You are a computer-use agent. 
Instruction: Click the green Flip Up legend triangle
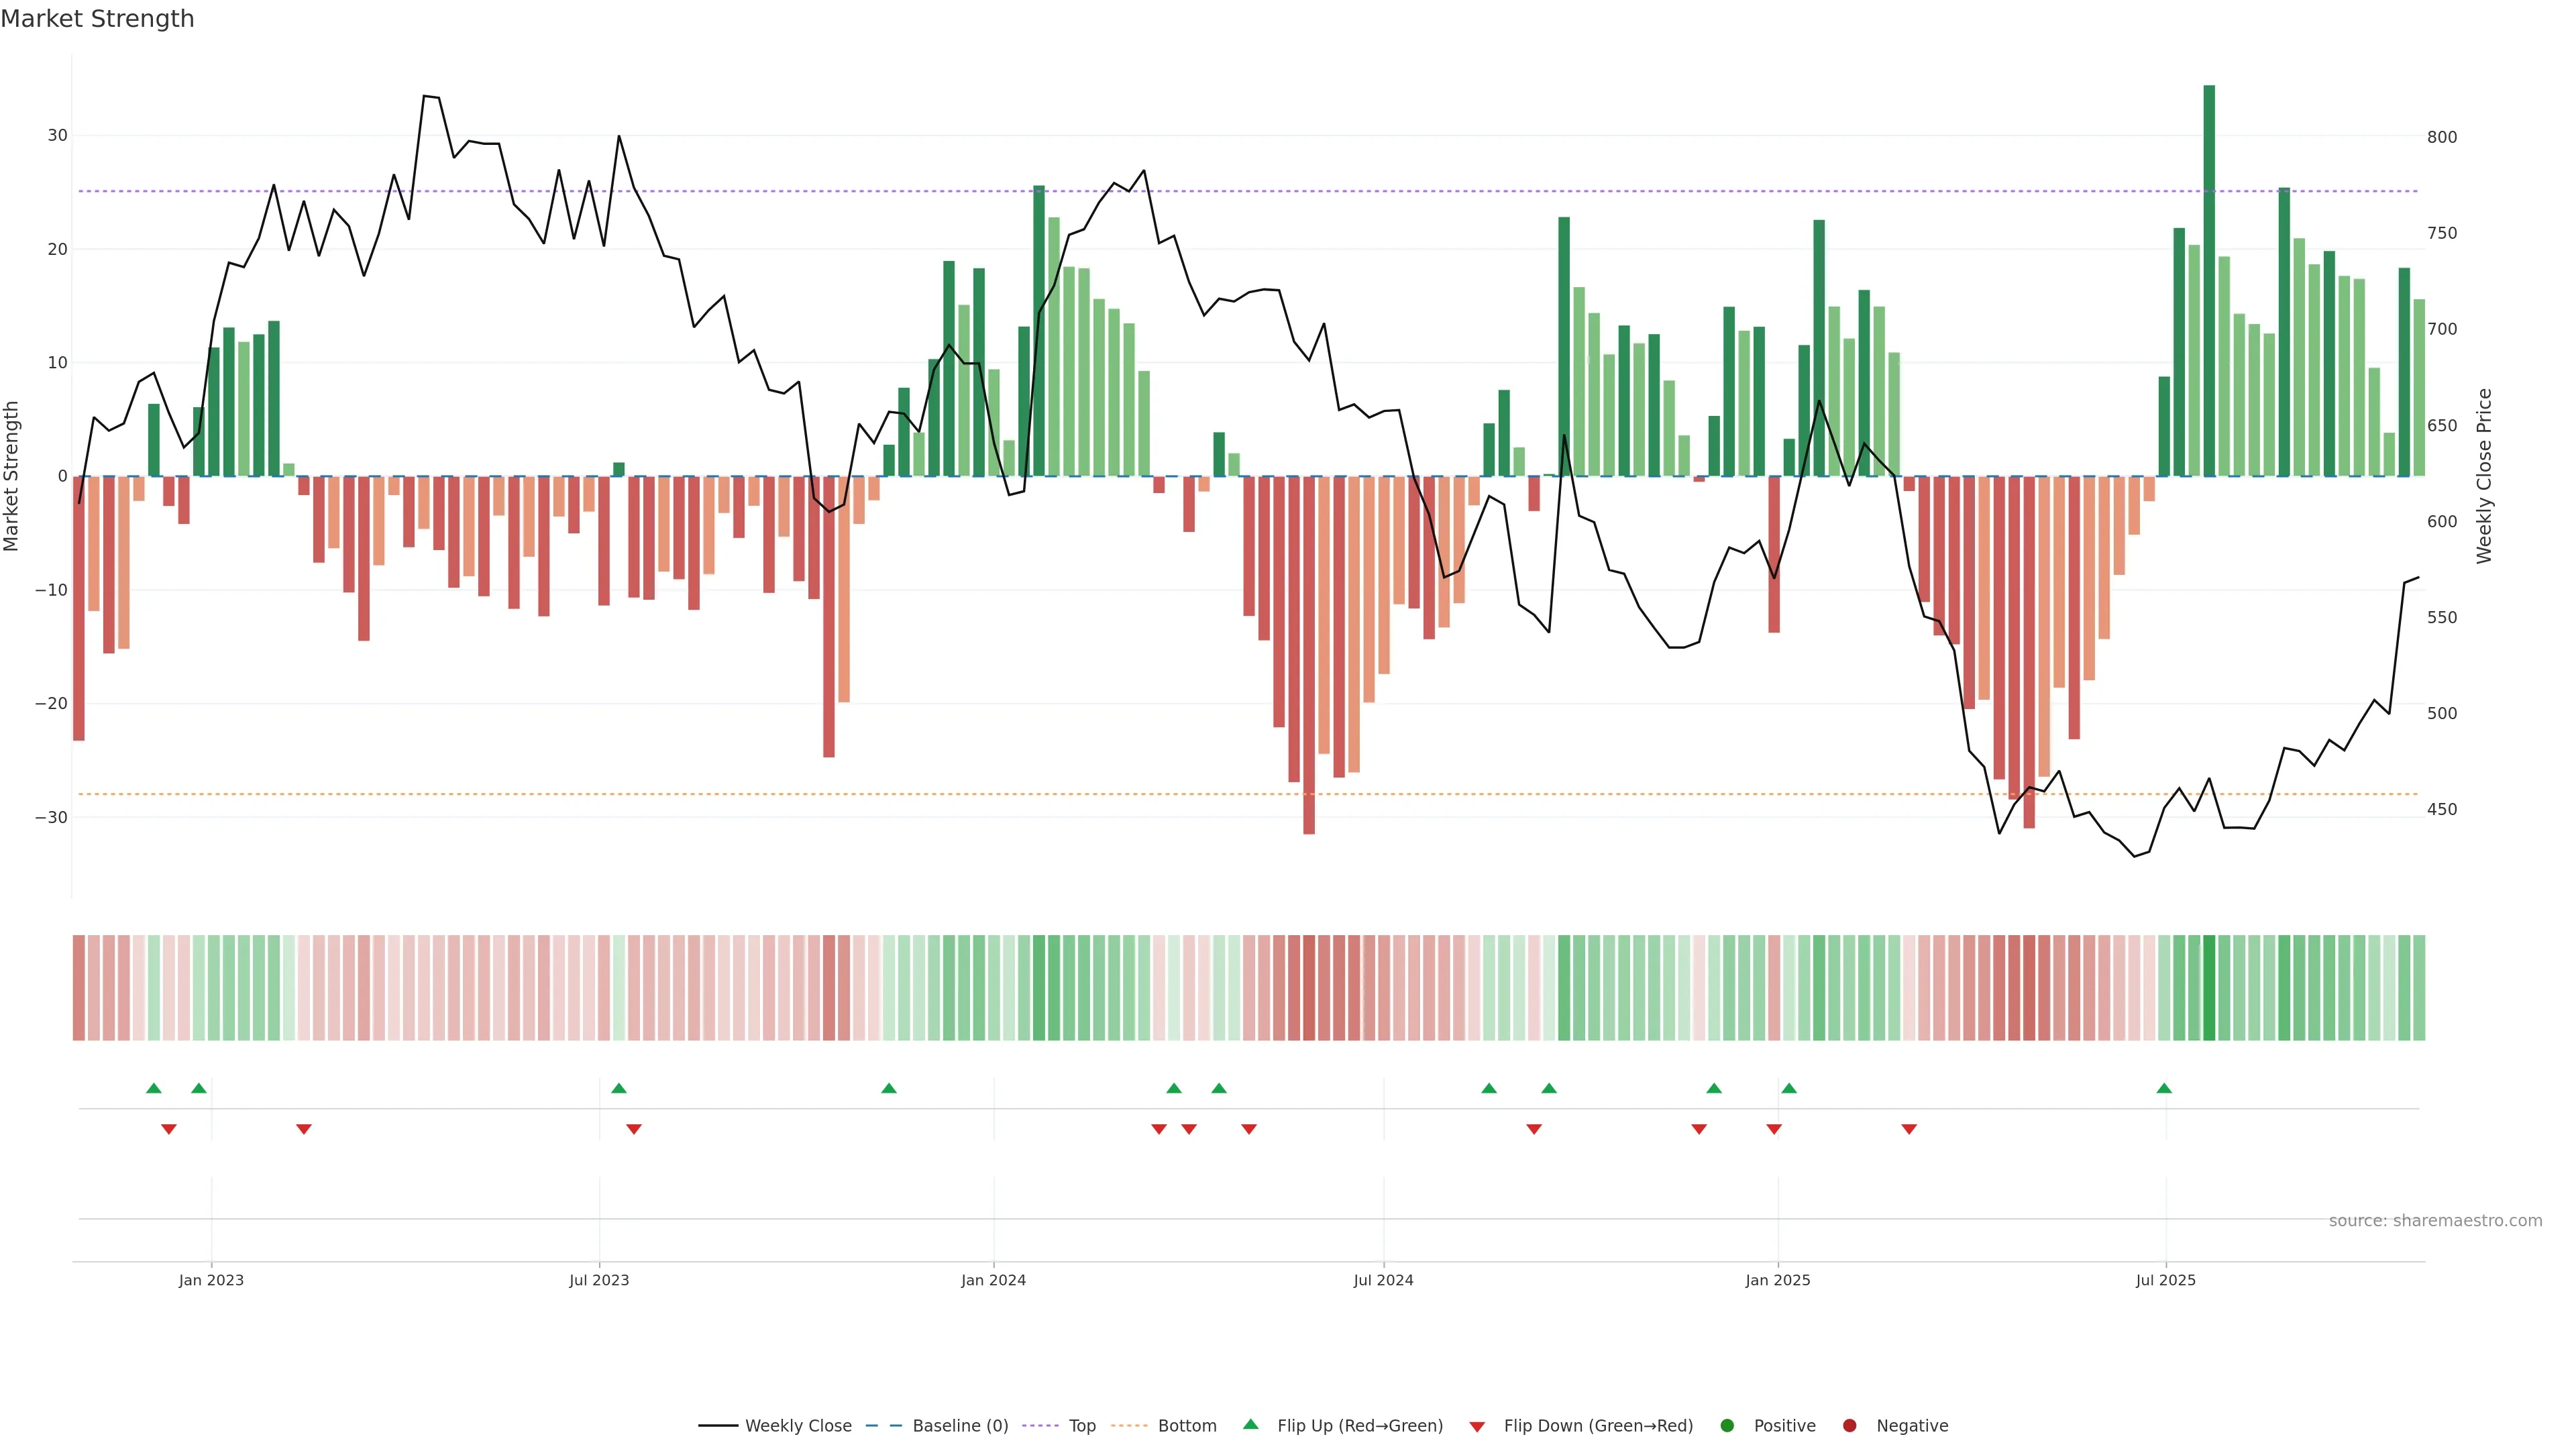1250,1425
